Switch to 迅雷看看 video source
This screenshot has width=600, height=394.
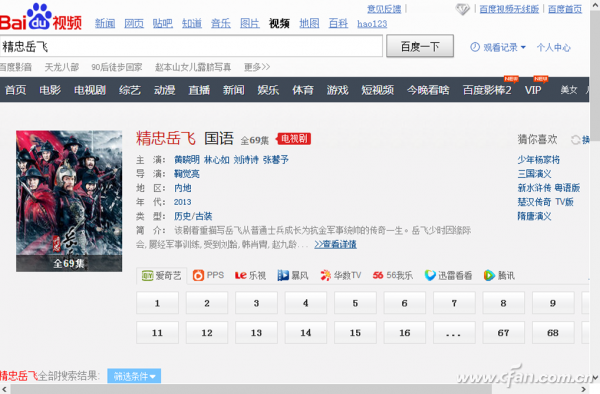click(x=448, y=275)
